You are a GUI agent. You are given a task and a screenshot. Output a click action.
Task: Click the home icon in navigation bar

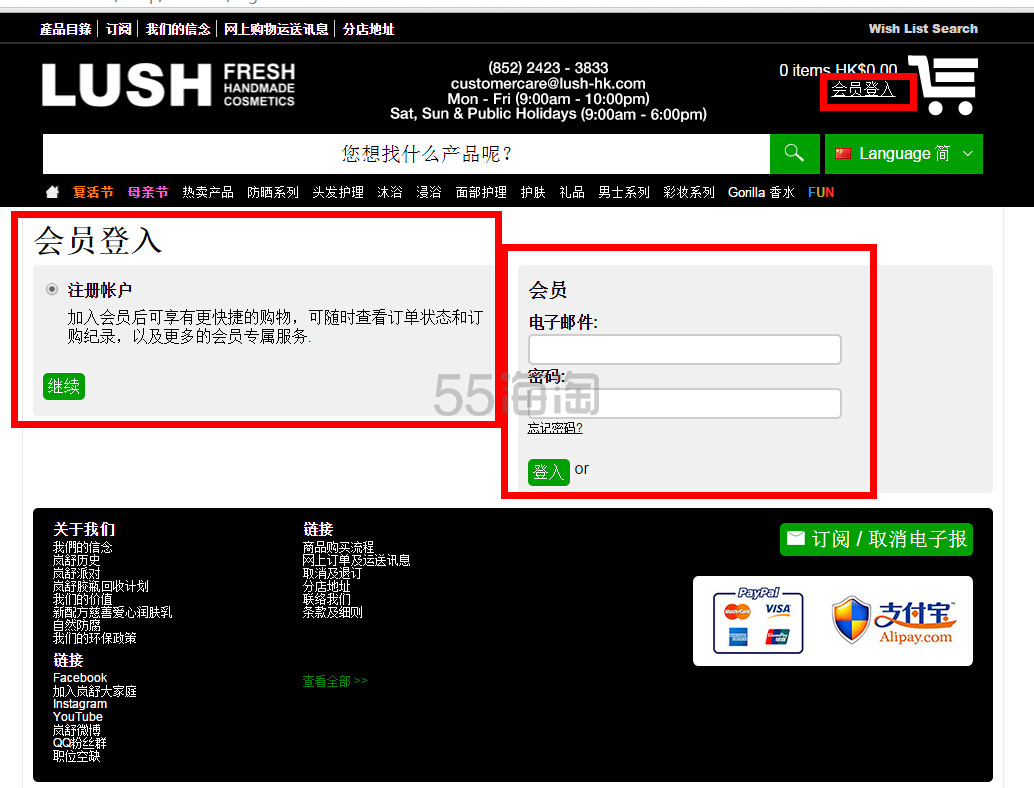pos(52,192)
